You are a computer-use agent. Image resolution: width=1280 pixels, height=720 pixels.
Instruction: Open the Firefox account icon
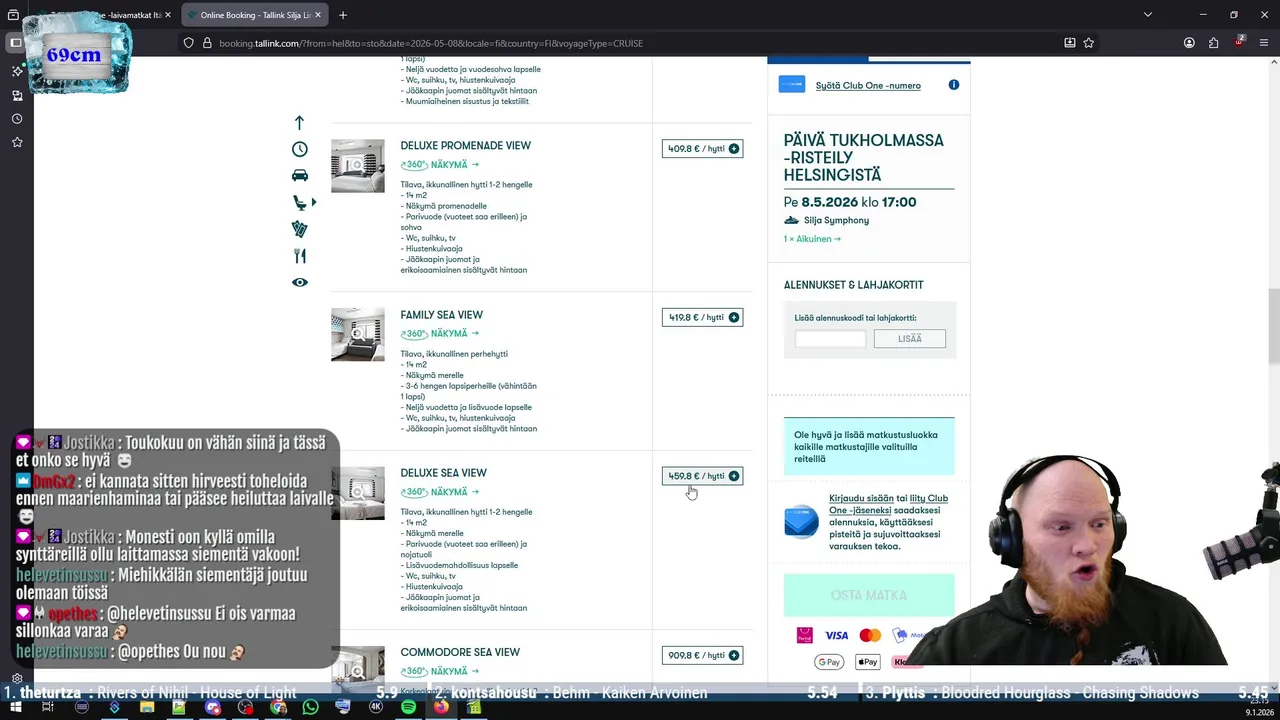coord(1189,43)
